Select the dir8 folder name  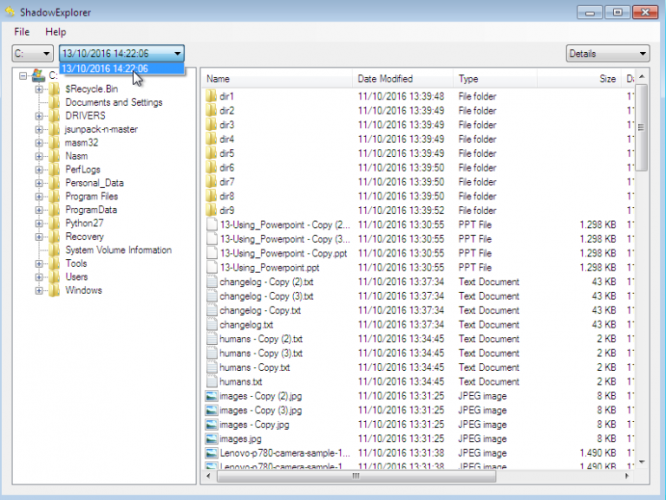(x=227, y=196)
